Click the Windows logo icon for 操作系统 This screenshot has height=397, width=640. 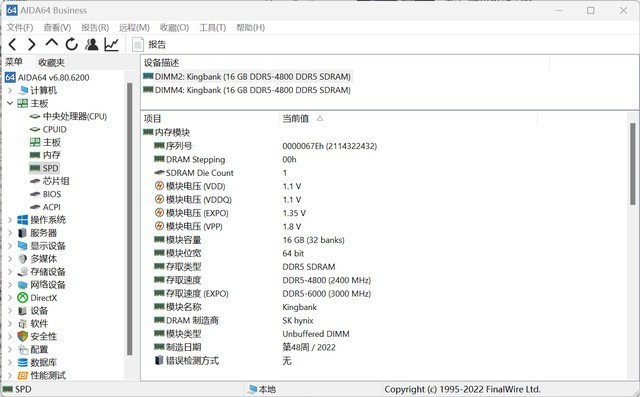click(x=23, y=220)
